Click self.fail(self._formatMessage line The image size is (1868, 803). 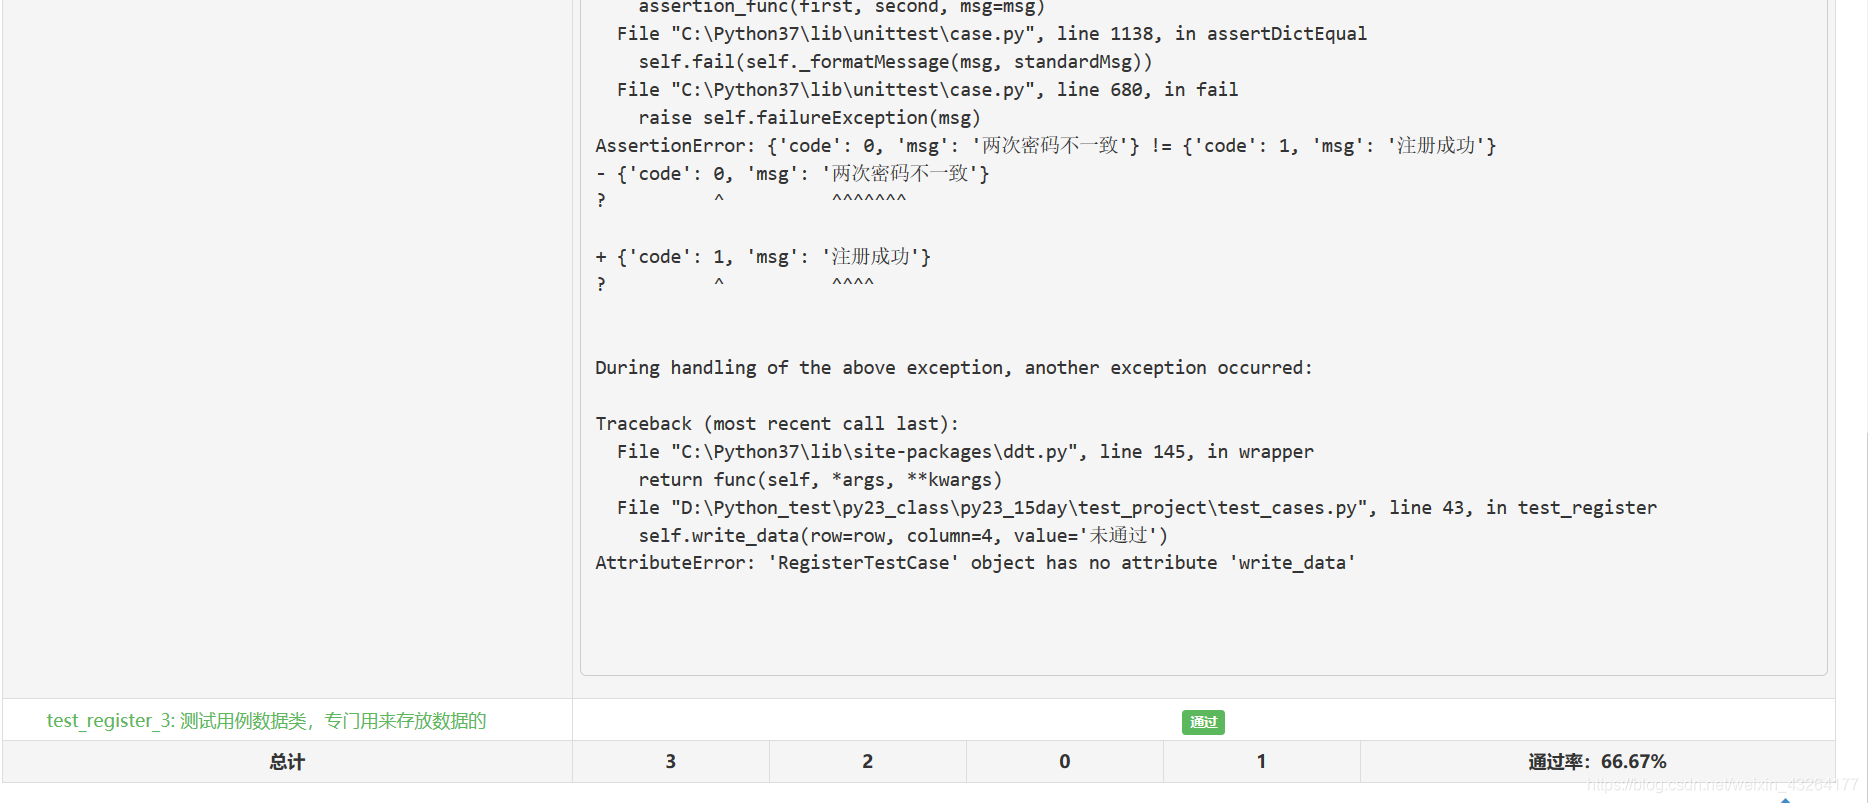point(895,62)
